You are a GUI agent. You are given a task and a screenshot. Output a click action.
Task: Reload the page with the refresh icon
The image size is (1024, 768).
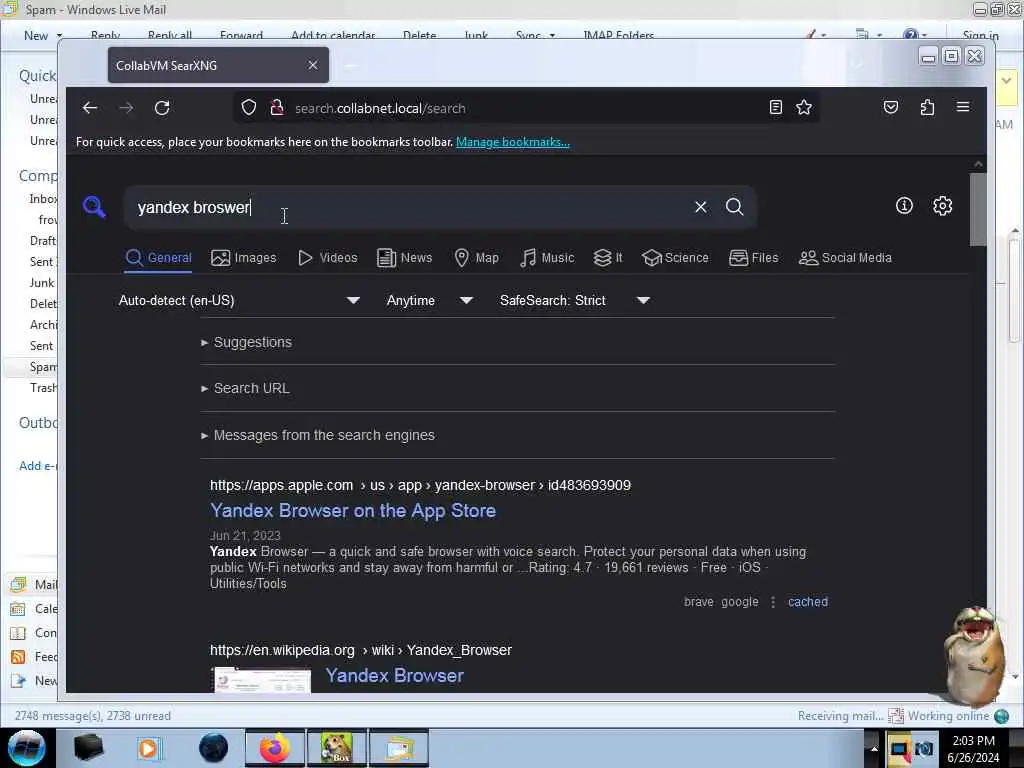pos(162,108)
